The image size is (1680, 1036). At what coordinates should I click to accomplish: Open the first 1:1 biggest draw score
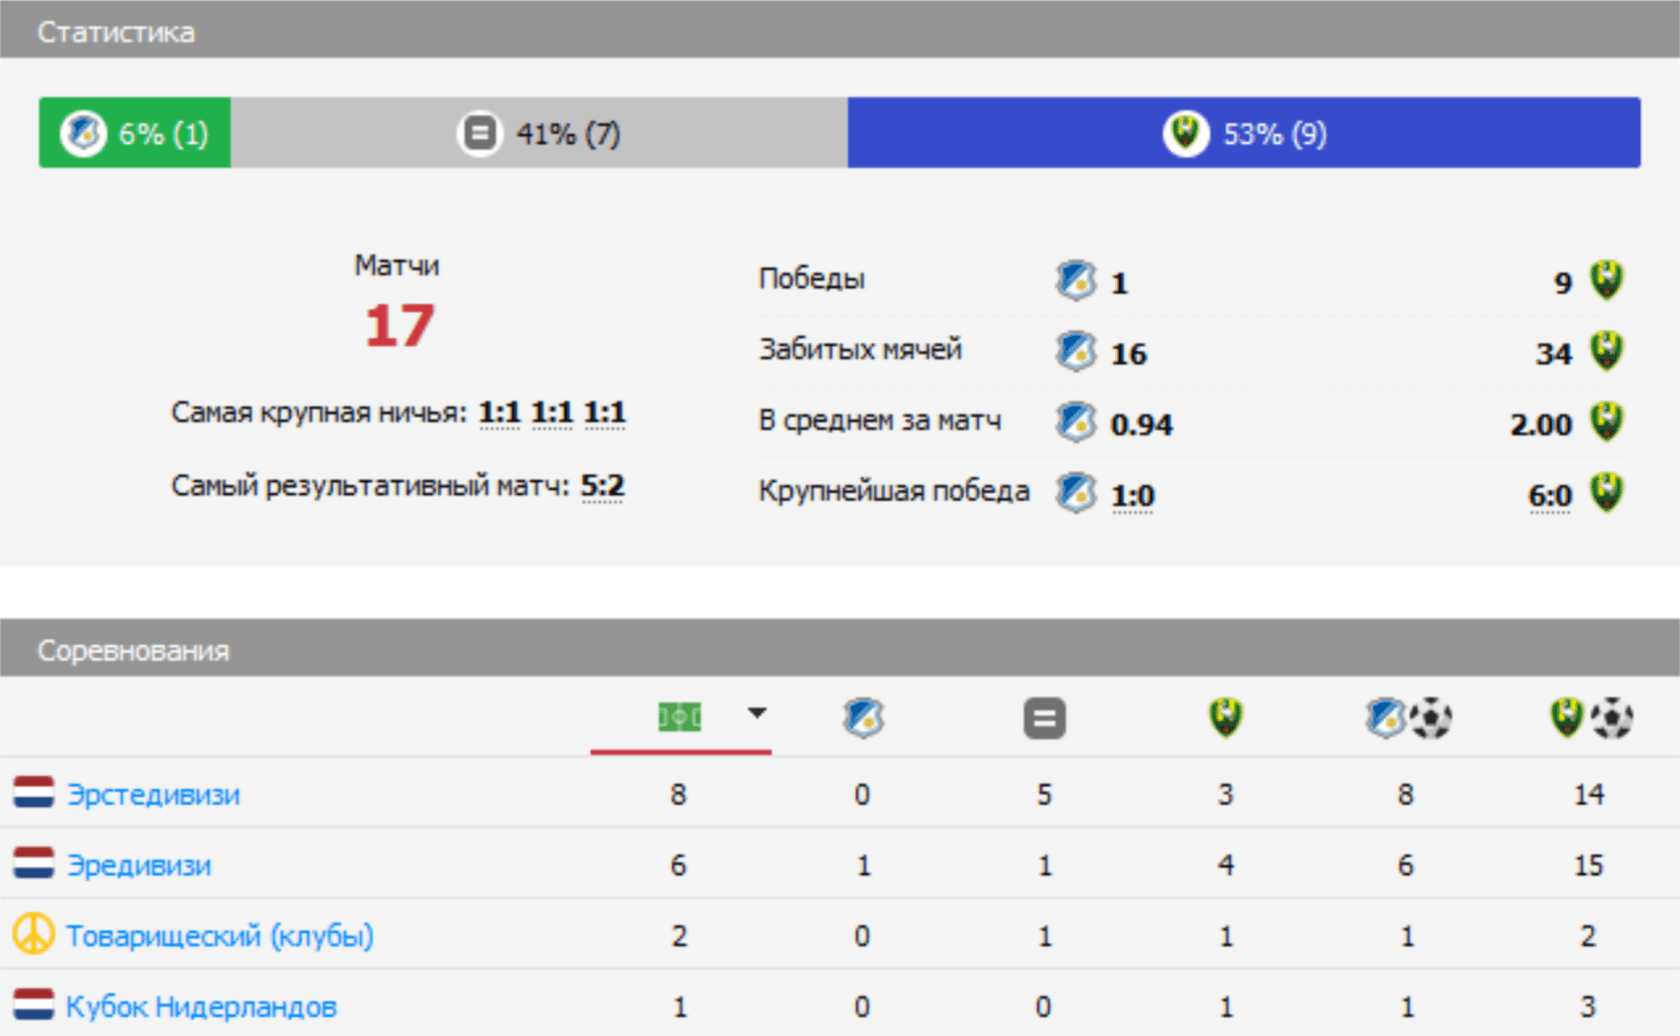(x=499, y=413)
